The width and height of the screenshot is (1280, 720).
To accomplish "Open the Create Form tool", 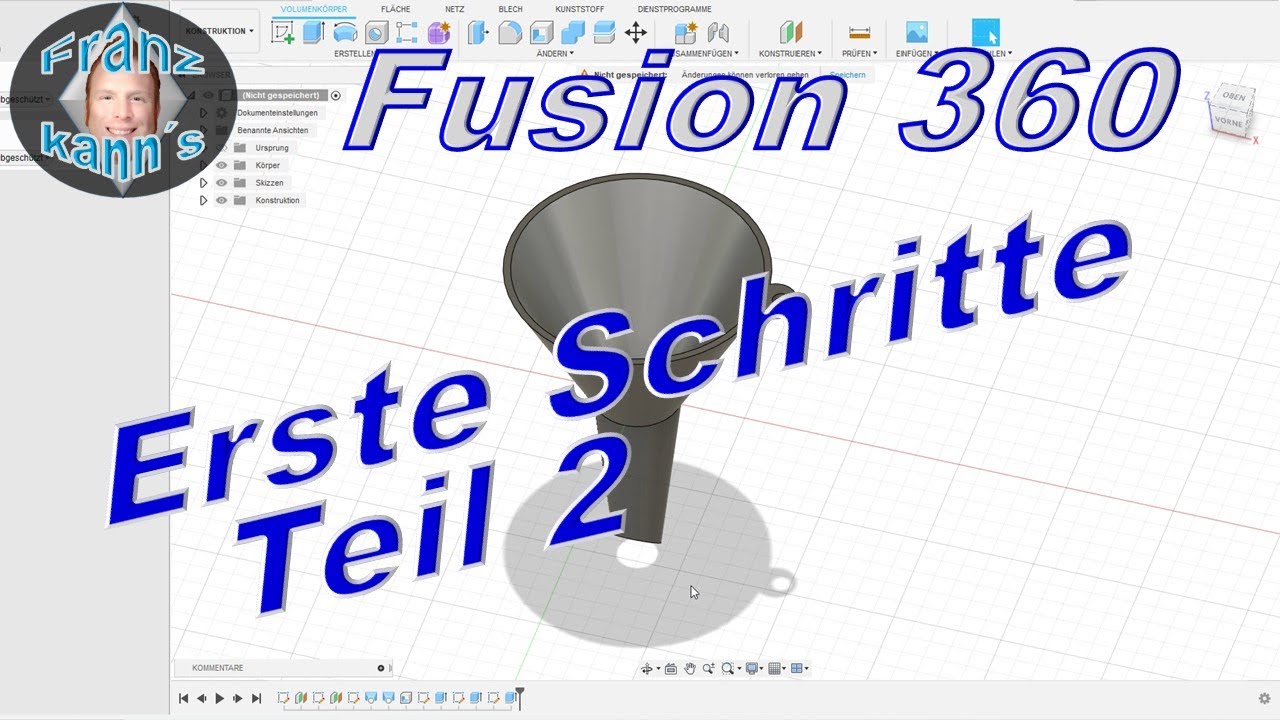I will coord(438,32).
